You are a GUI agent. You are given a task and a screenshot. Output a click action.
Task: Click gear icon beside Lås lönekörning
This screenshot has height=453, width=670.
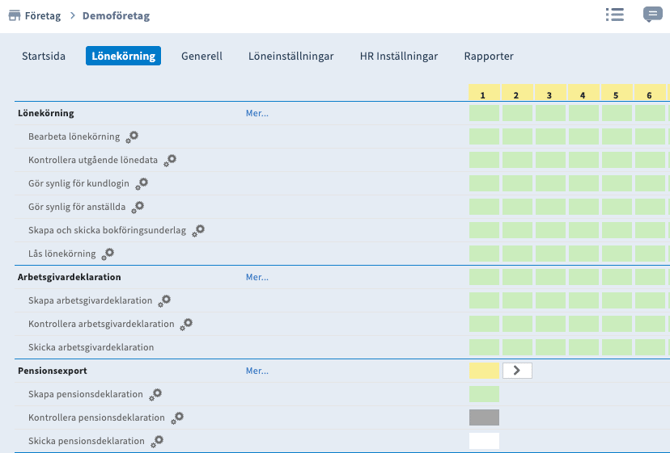click(x=108, y=254)
